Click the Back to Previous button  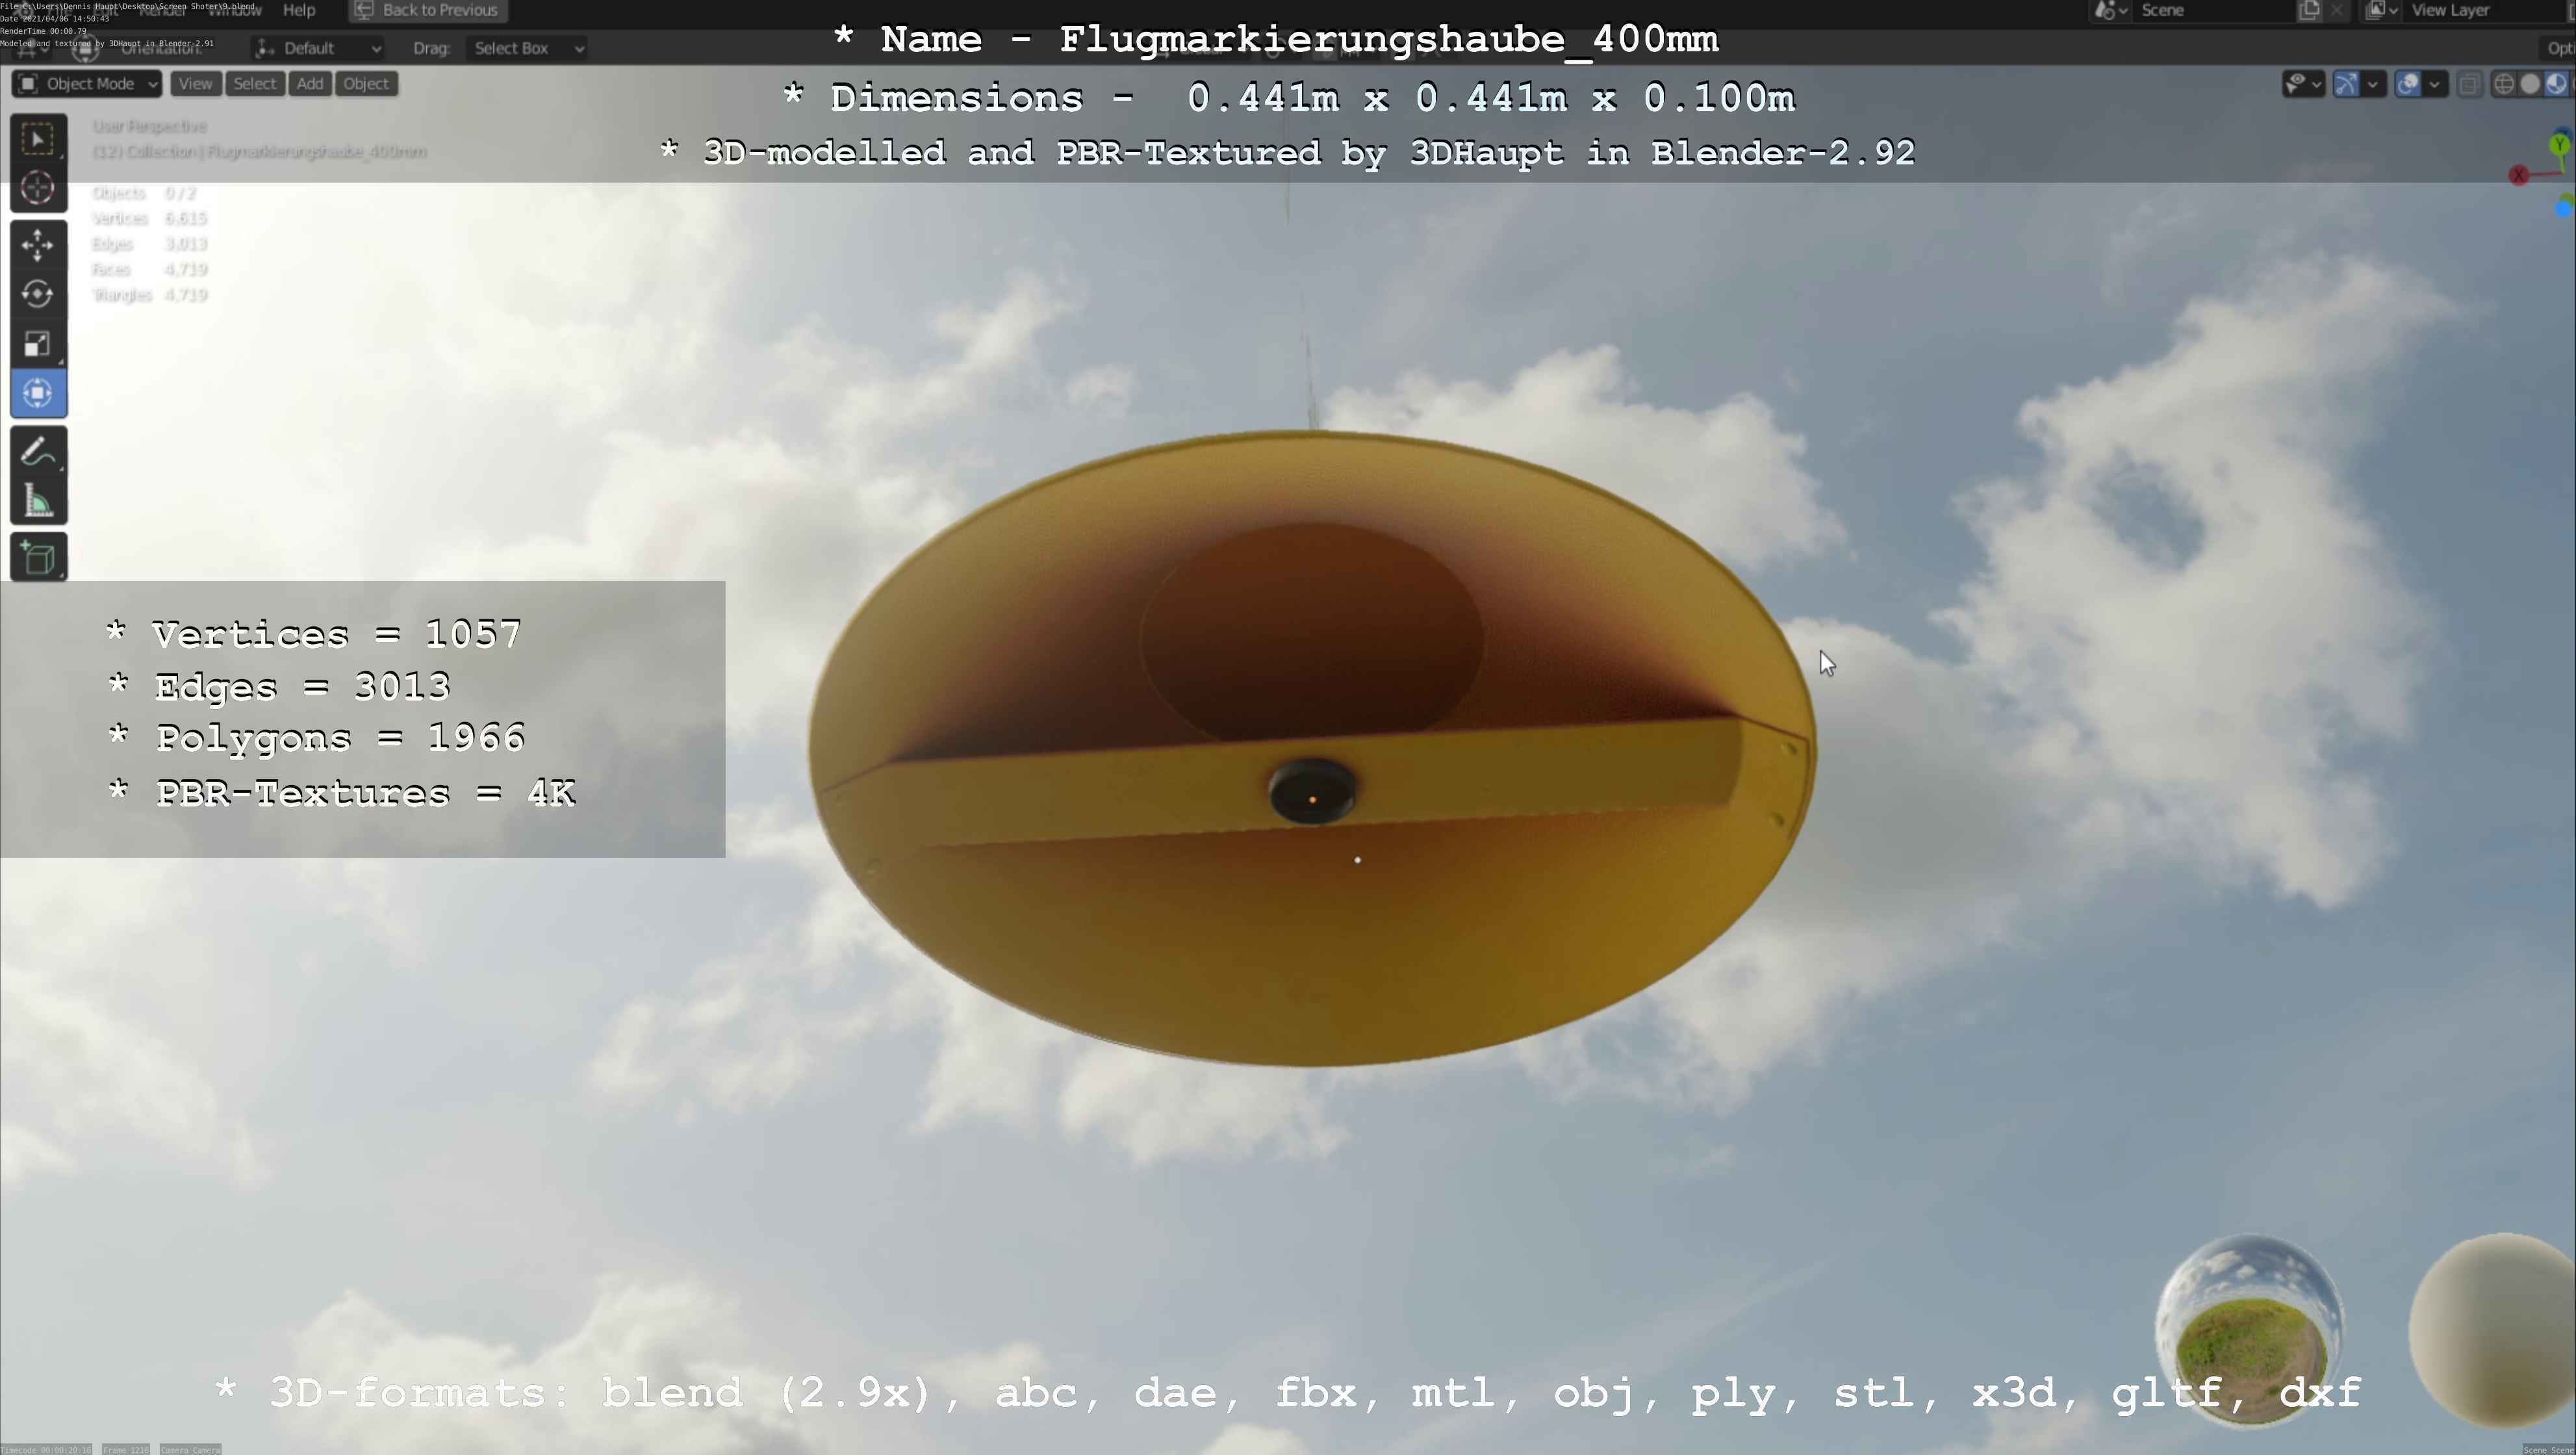pyautogui.click(x=427, y=10)
